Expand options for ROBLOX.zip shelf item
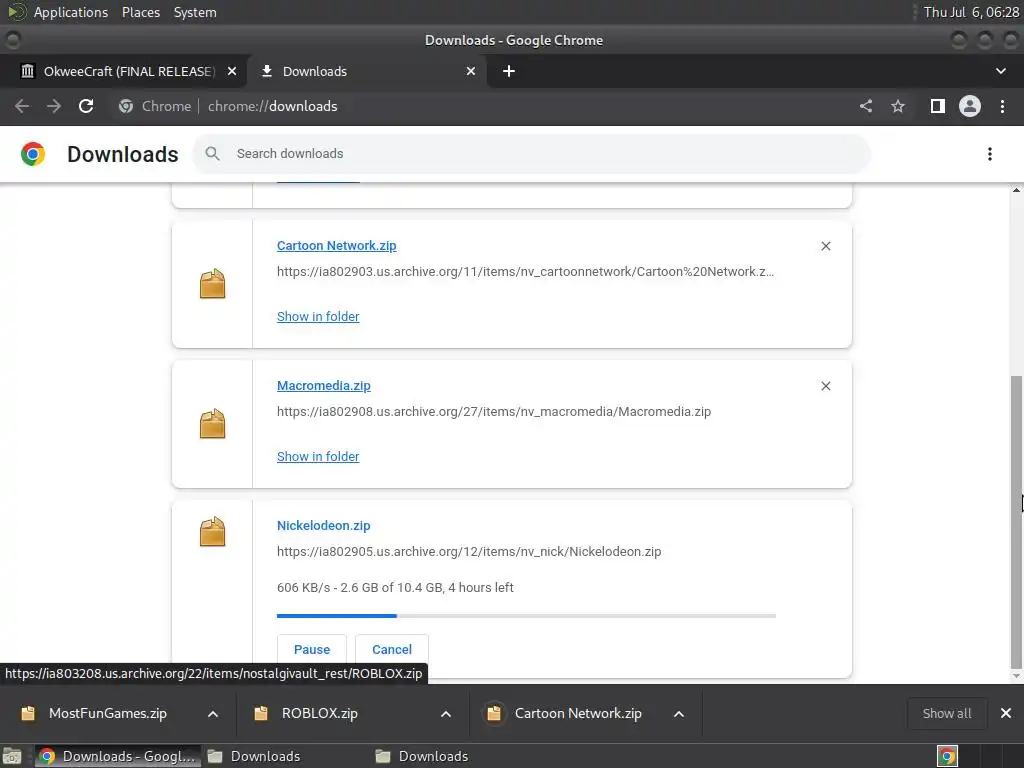Screen dimensions: 1024x768 [x=446, y=714]
